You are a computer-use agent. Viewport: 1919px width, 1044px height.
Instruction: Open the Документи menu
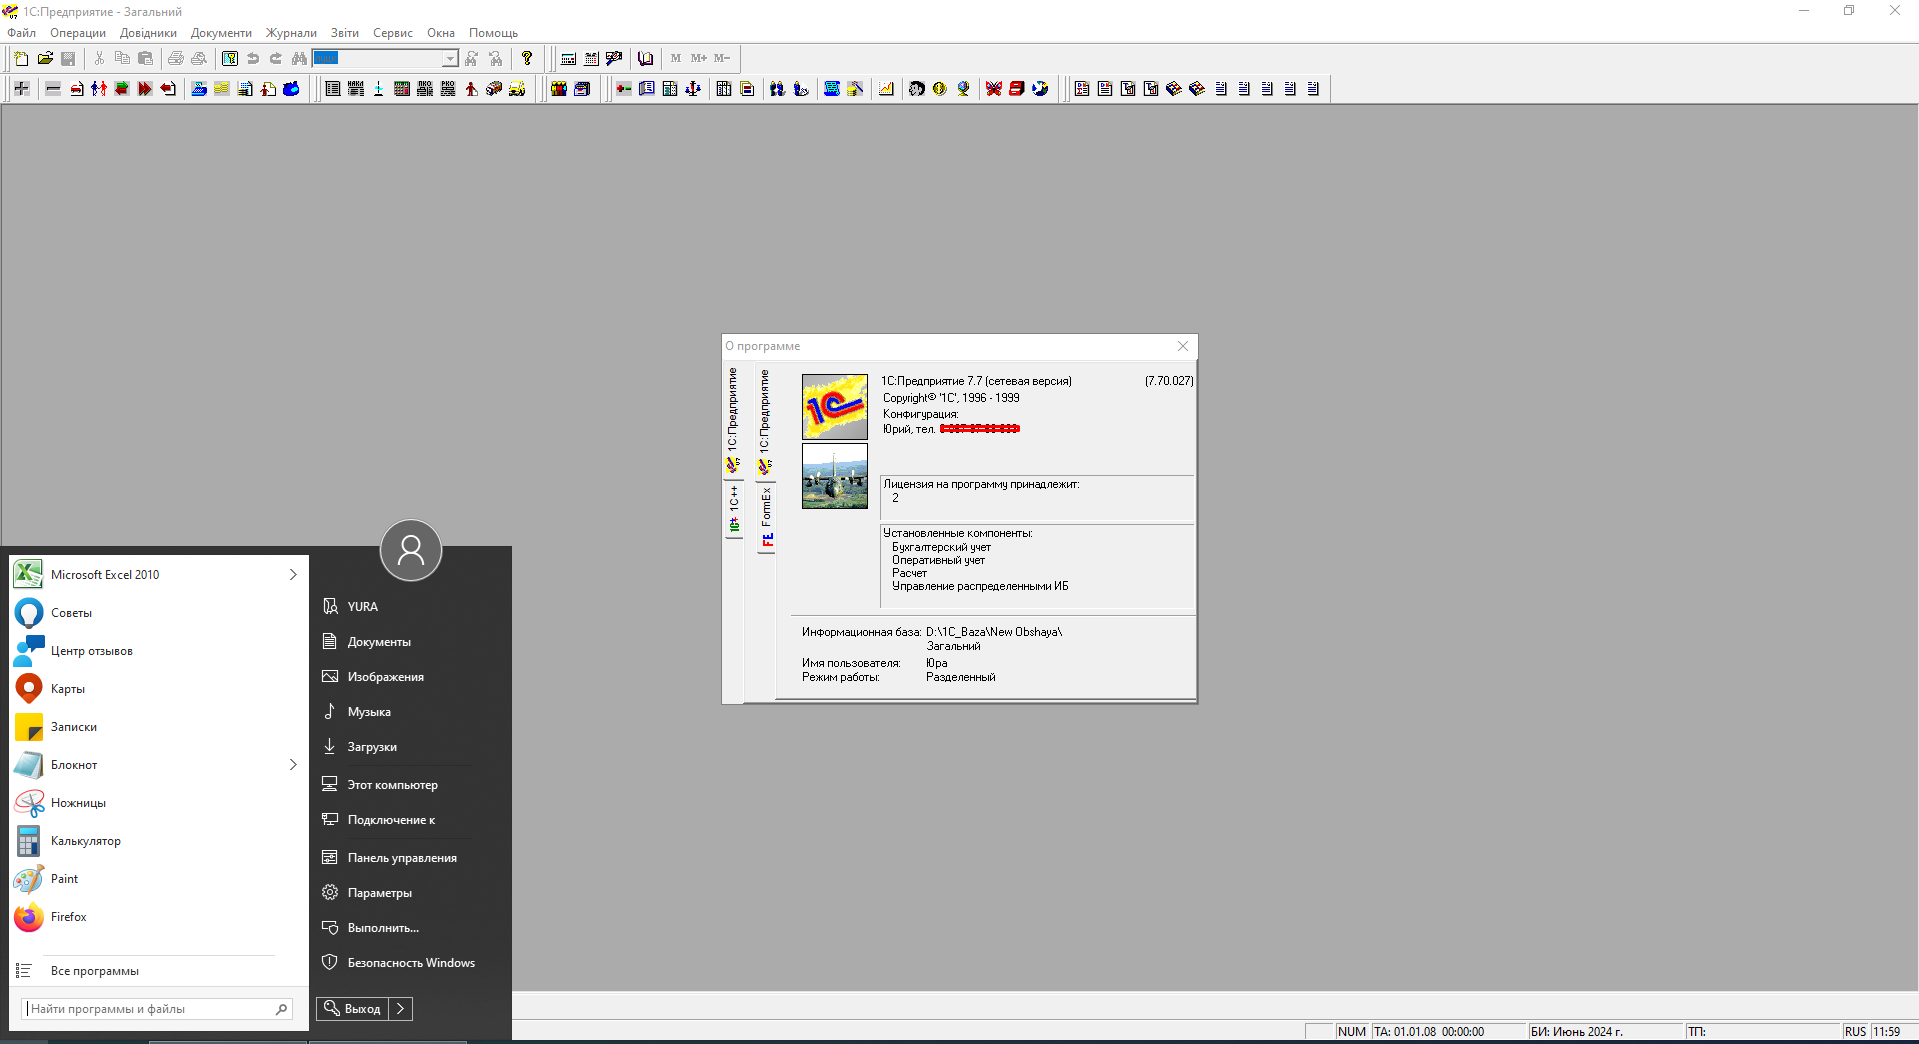click(x=221, y=33)
